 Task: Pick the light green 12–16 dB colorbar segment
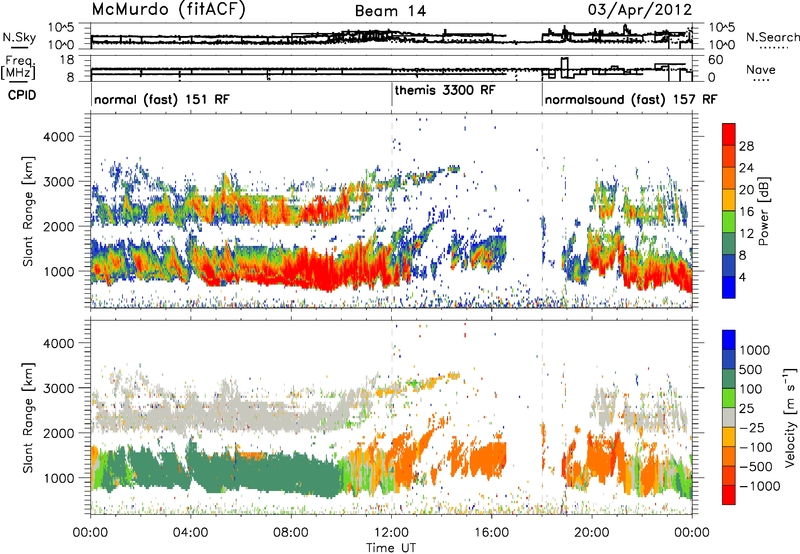tap(729, 222)
